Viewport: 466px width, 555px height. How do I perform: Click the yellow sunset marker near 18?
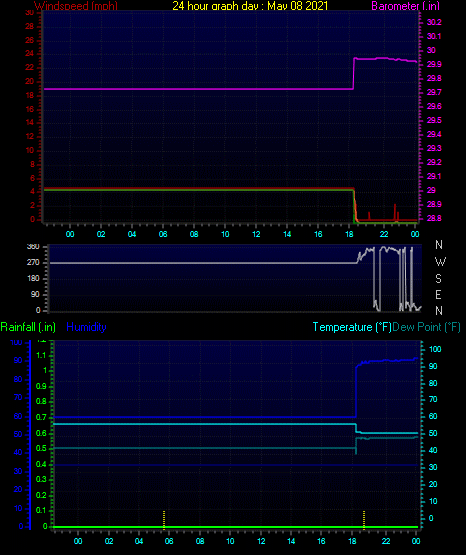coord(364,520)
